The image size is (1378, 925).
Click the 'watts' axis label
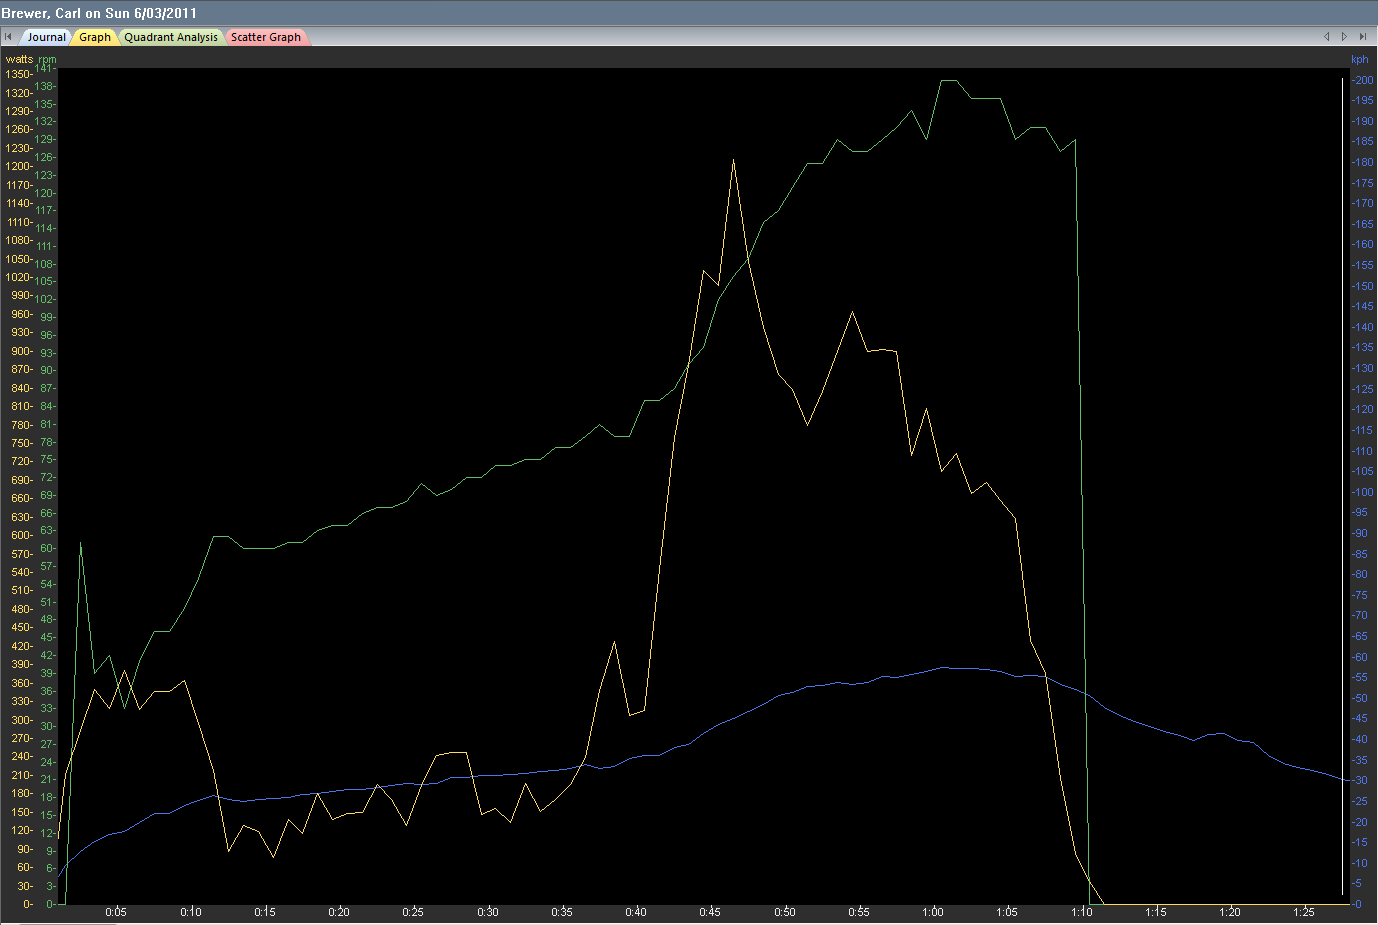[19, 59]
